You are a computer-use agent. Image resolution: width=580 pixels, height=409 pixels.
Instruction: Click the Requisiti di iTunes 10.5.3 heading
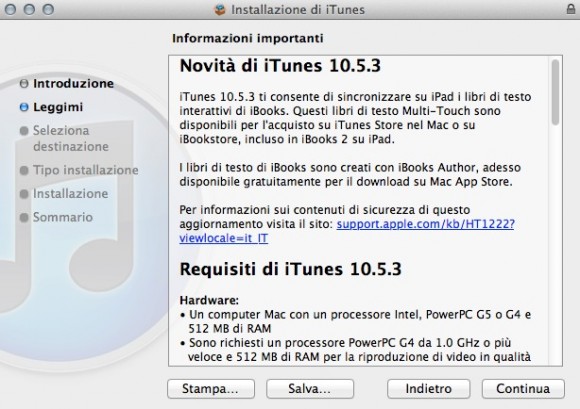point(290,269)
